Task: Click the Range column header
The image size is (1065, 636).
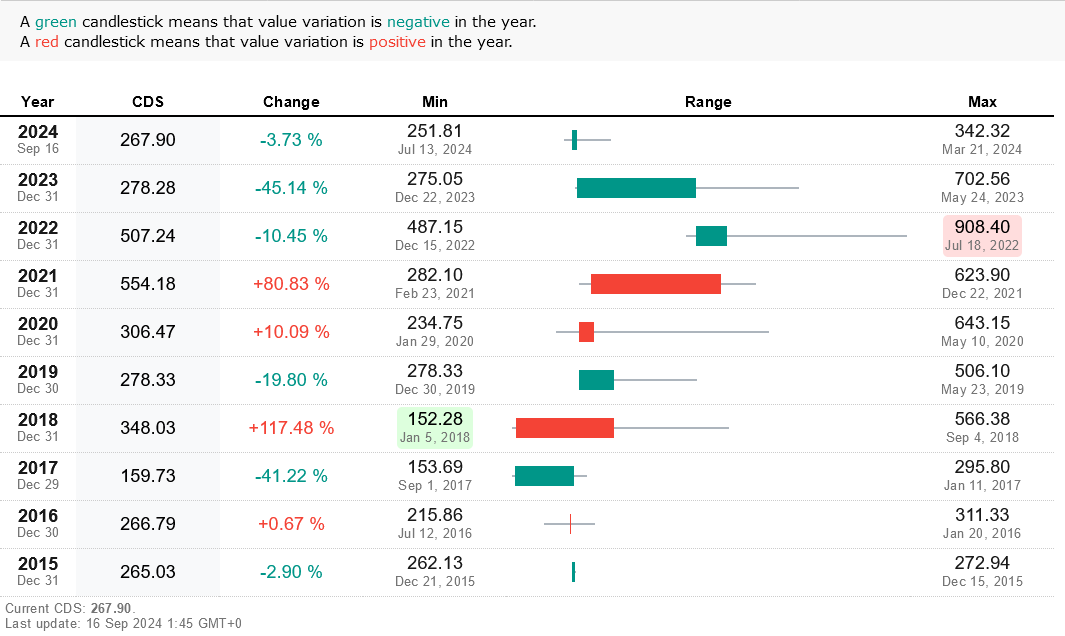Action: (708, 102)
